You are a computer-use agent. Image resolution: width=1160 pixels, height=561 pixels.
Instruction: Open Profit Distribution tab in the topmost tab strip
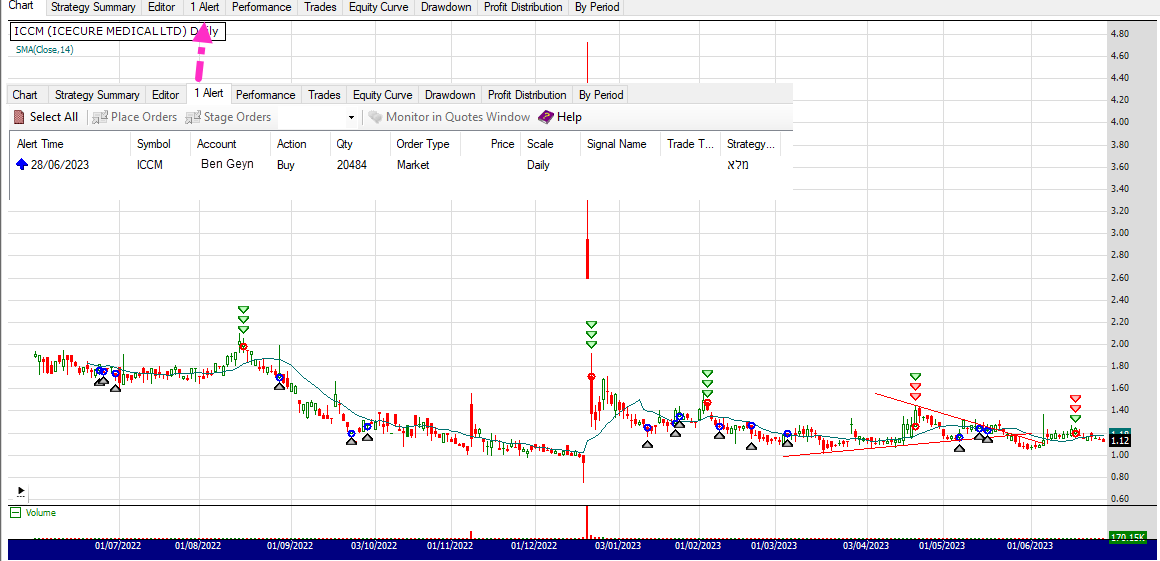click(522, 7)
